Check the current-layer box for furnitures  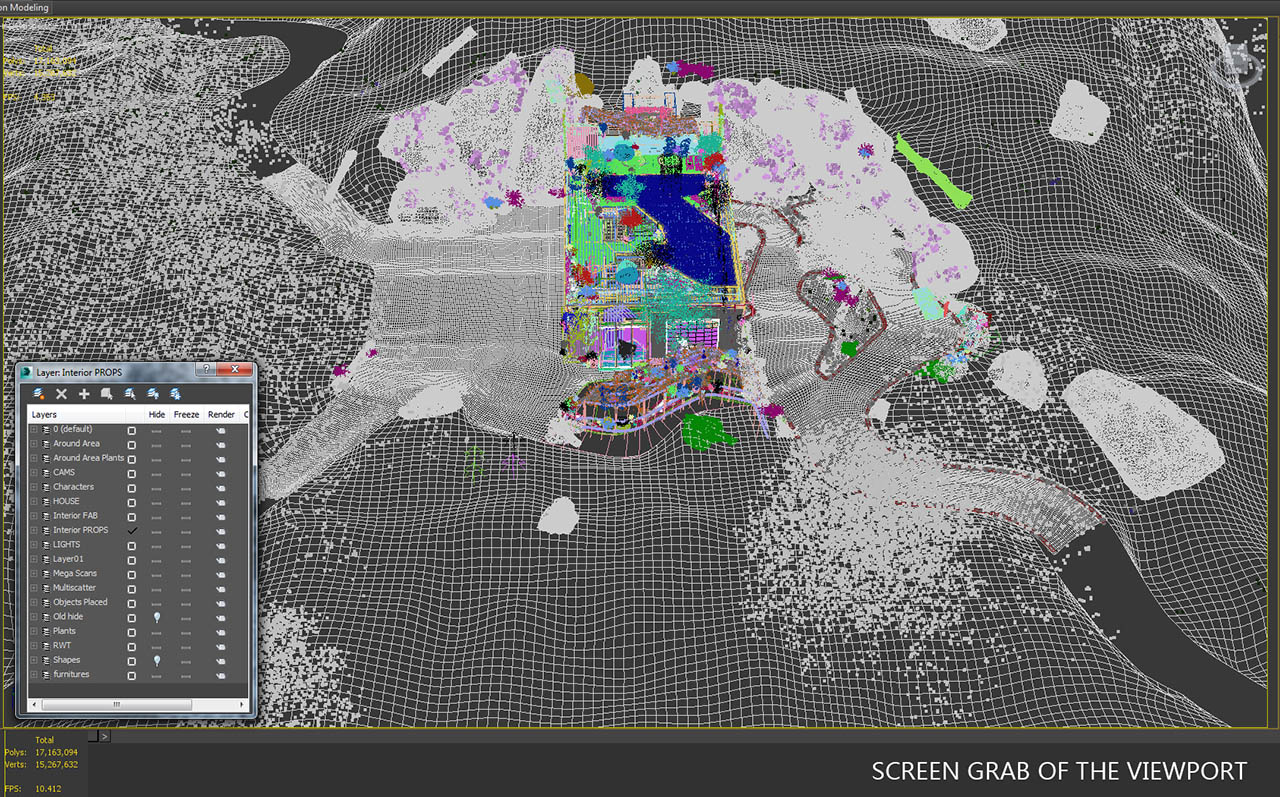coord(131,675)
